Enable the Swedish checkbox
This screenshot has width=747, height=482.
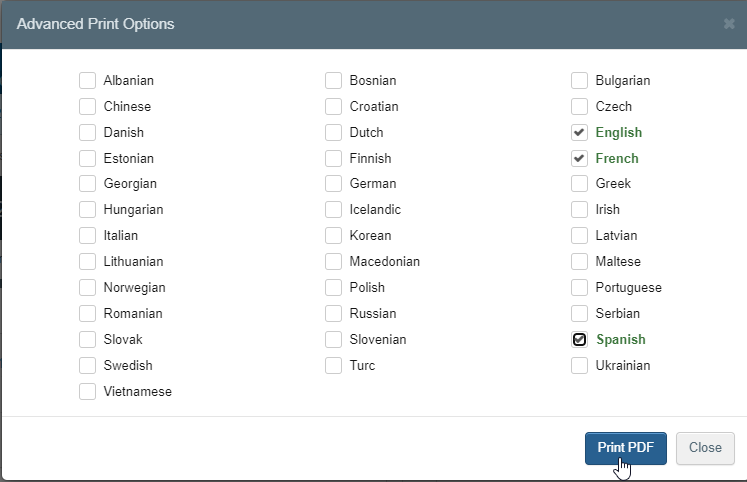point(88,365)
